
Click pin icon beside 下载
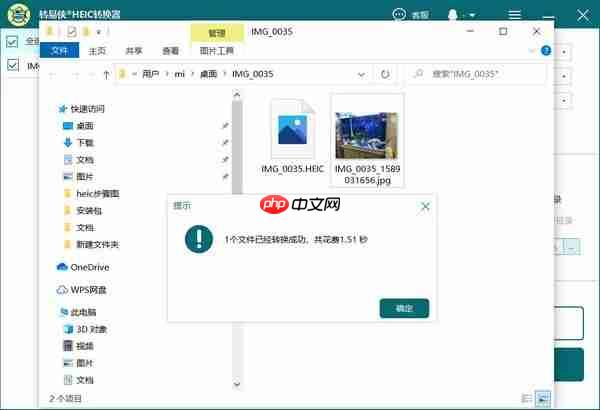coord(225,142)
